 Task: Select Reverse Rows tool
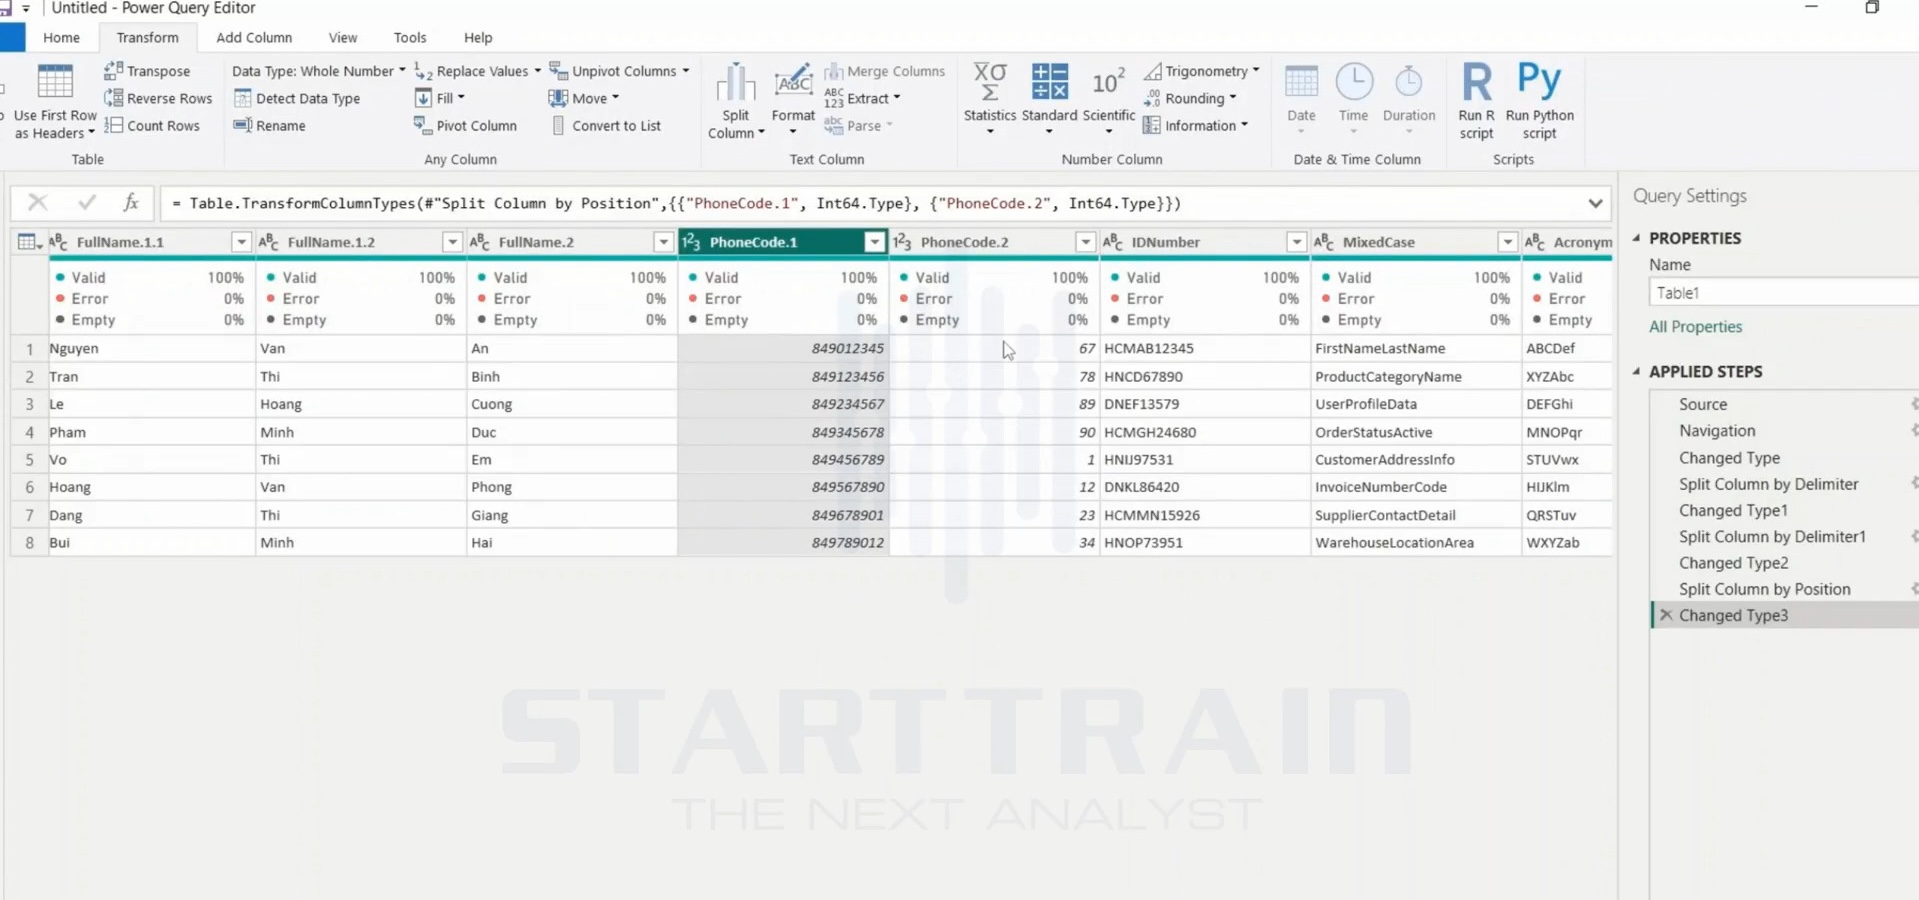click(158, 98)
